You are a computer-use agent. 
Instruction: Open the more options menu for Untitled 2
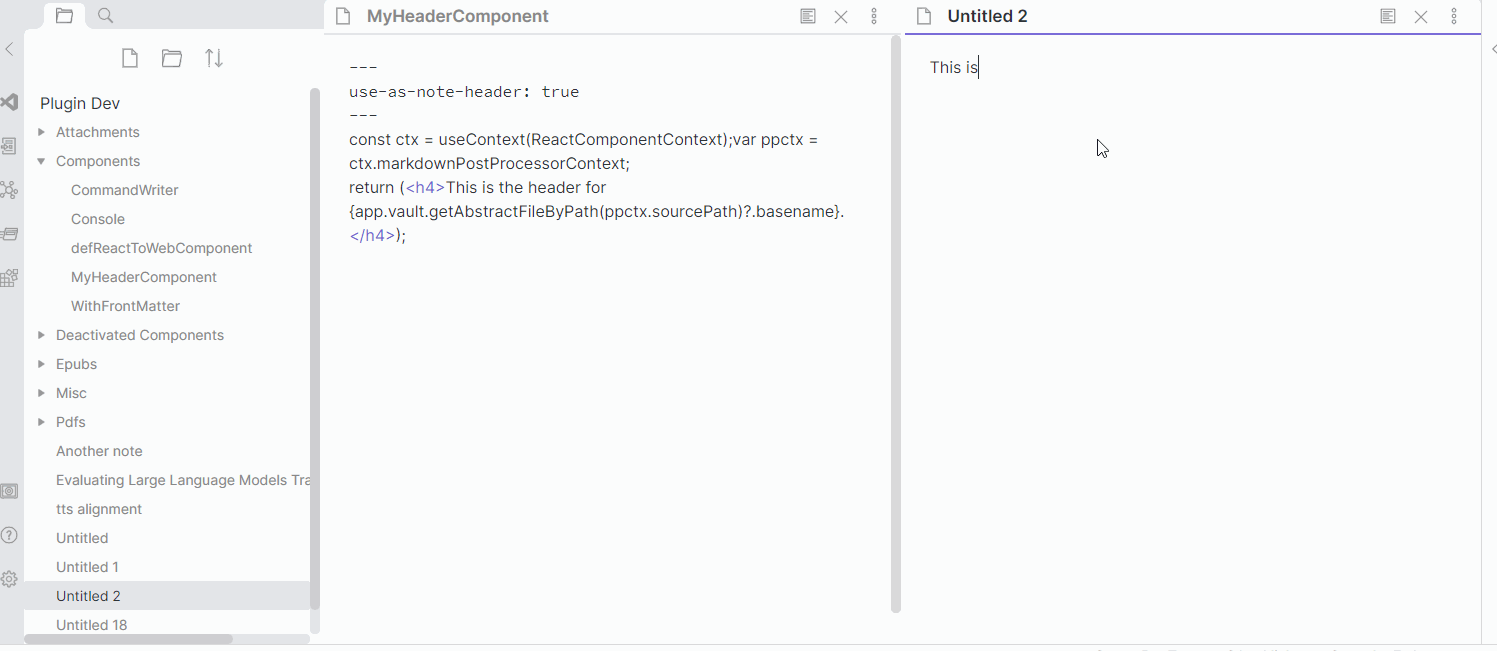tap(1455, 16)
